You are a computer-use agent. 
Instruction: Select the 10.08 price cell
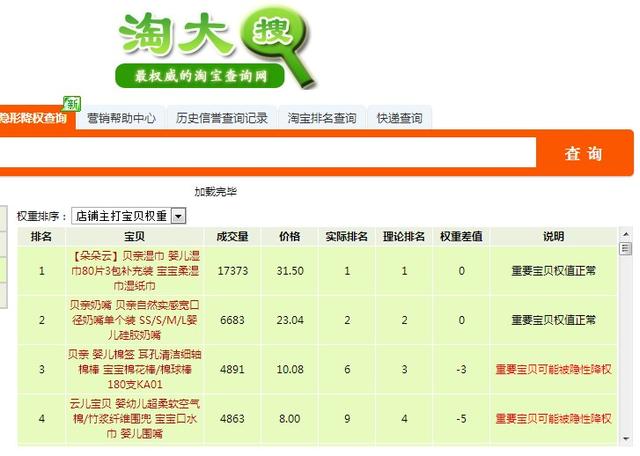coord(290,369)
